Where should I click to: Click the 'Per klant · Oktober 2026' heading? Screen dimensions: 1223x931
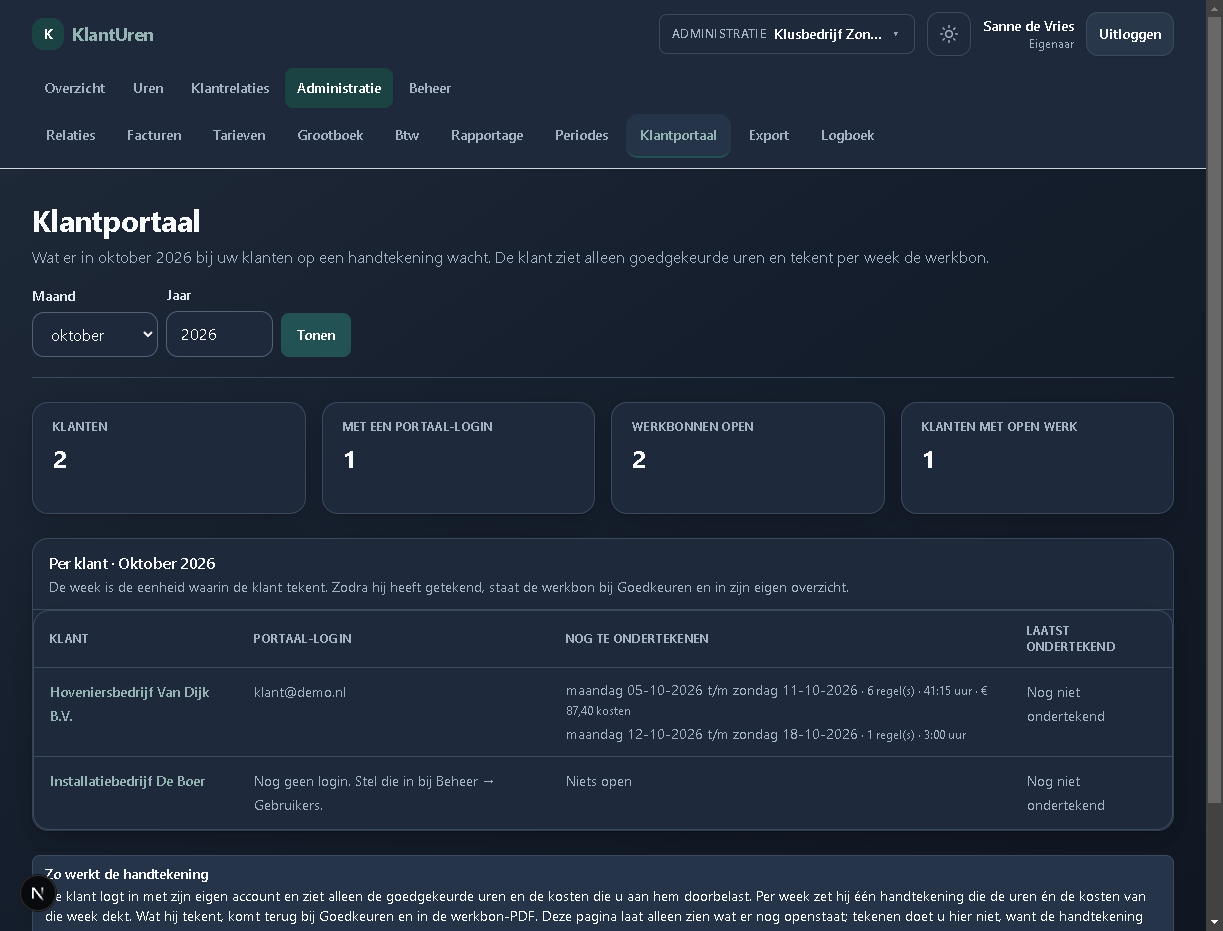tap(132, 563)
